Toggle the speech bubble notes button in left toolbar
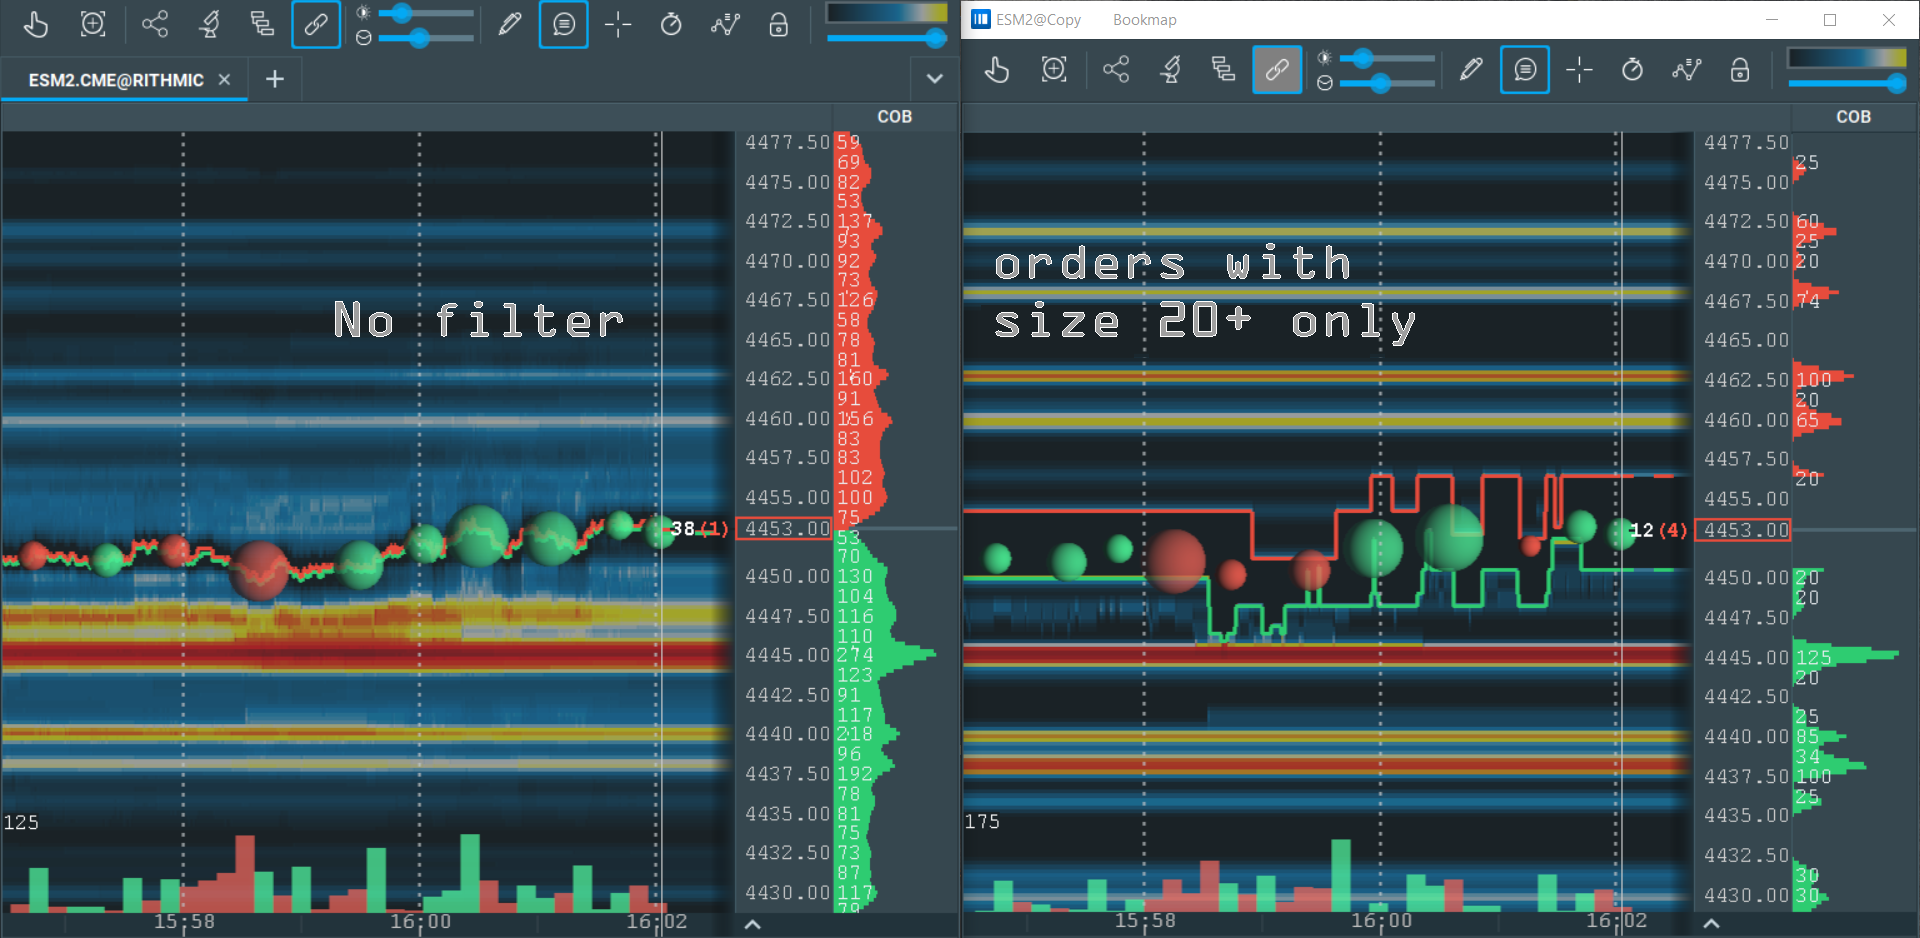1920x938 pixels. coord(564,24)
